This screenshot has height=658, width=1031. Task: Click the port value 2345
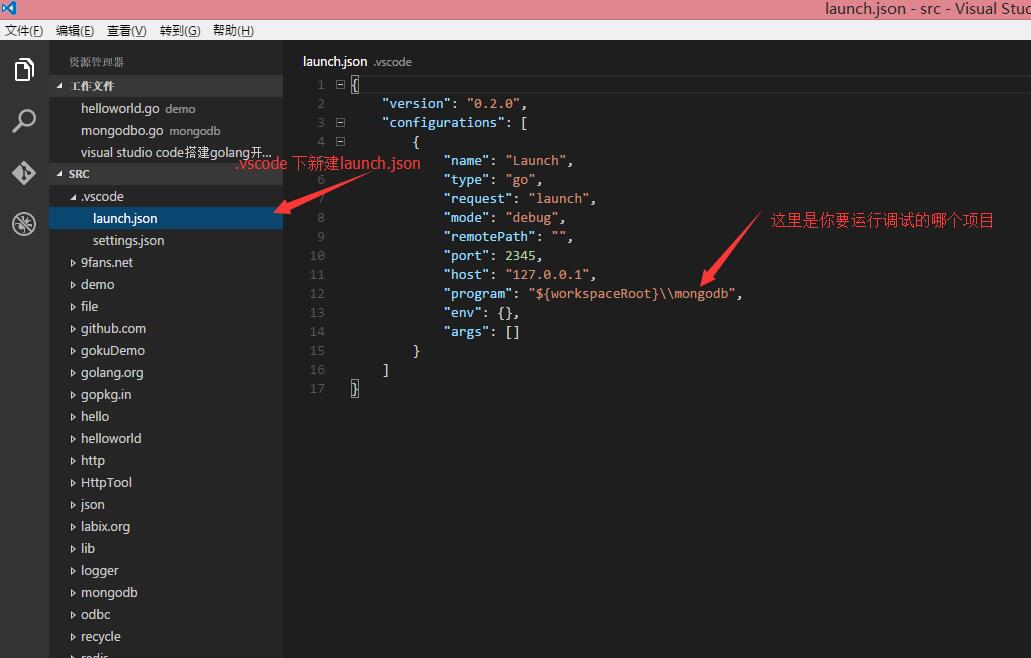click(520, 256)
